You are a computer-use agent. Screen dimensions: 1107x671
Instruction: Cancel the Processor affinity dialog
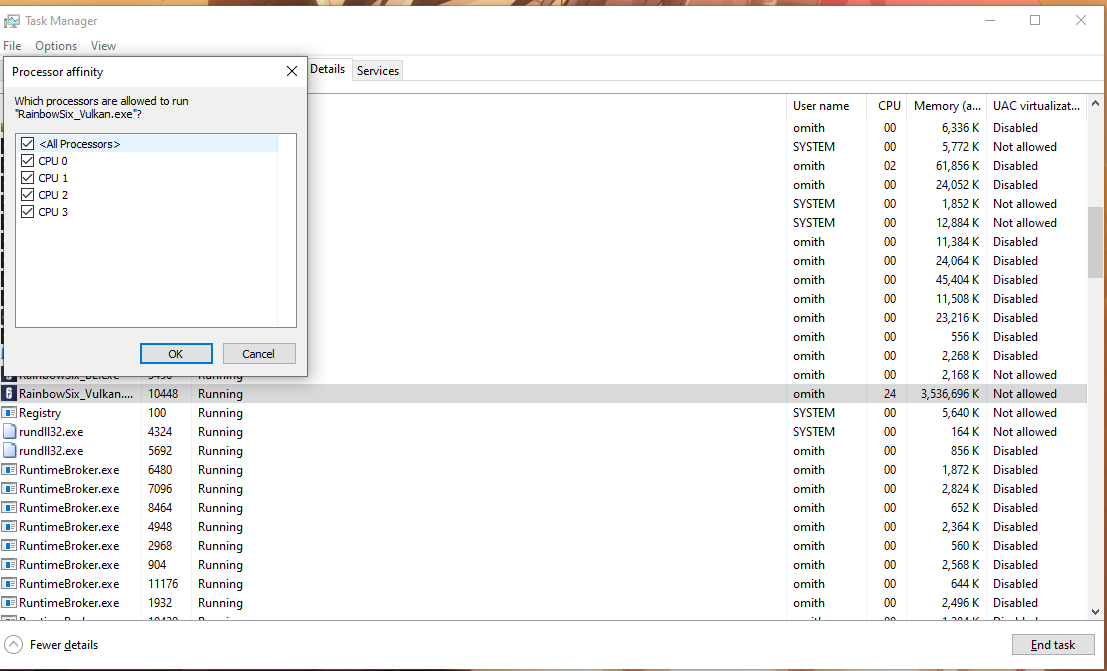tap(259, 354)
